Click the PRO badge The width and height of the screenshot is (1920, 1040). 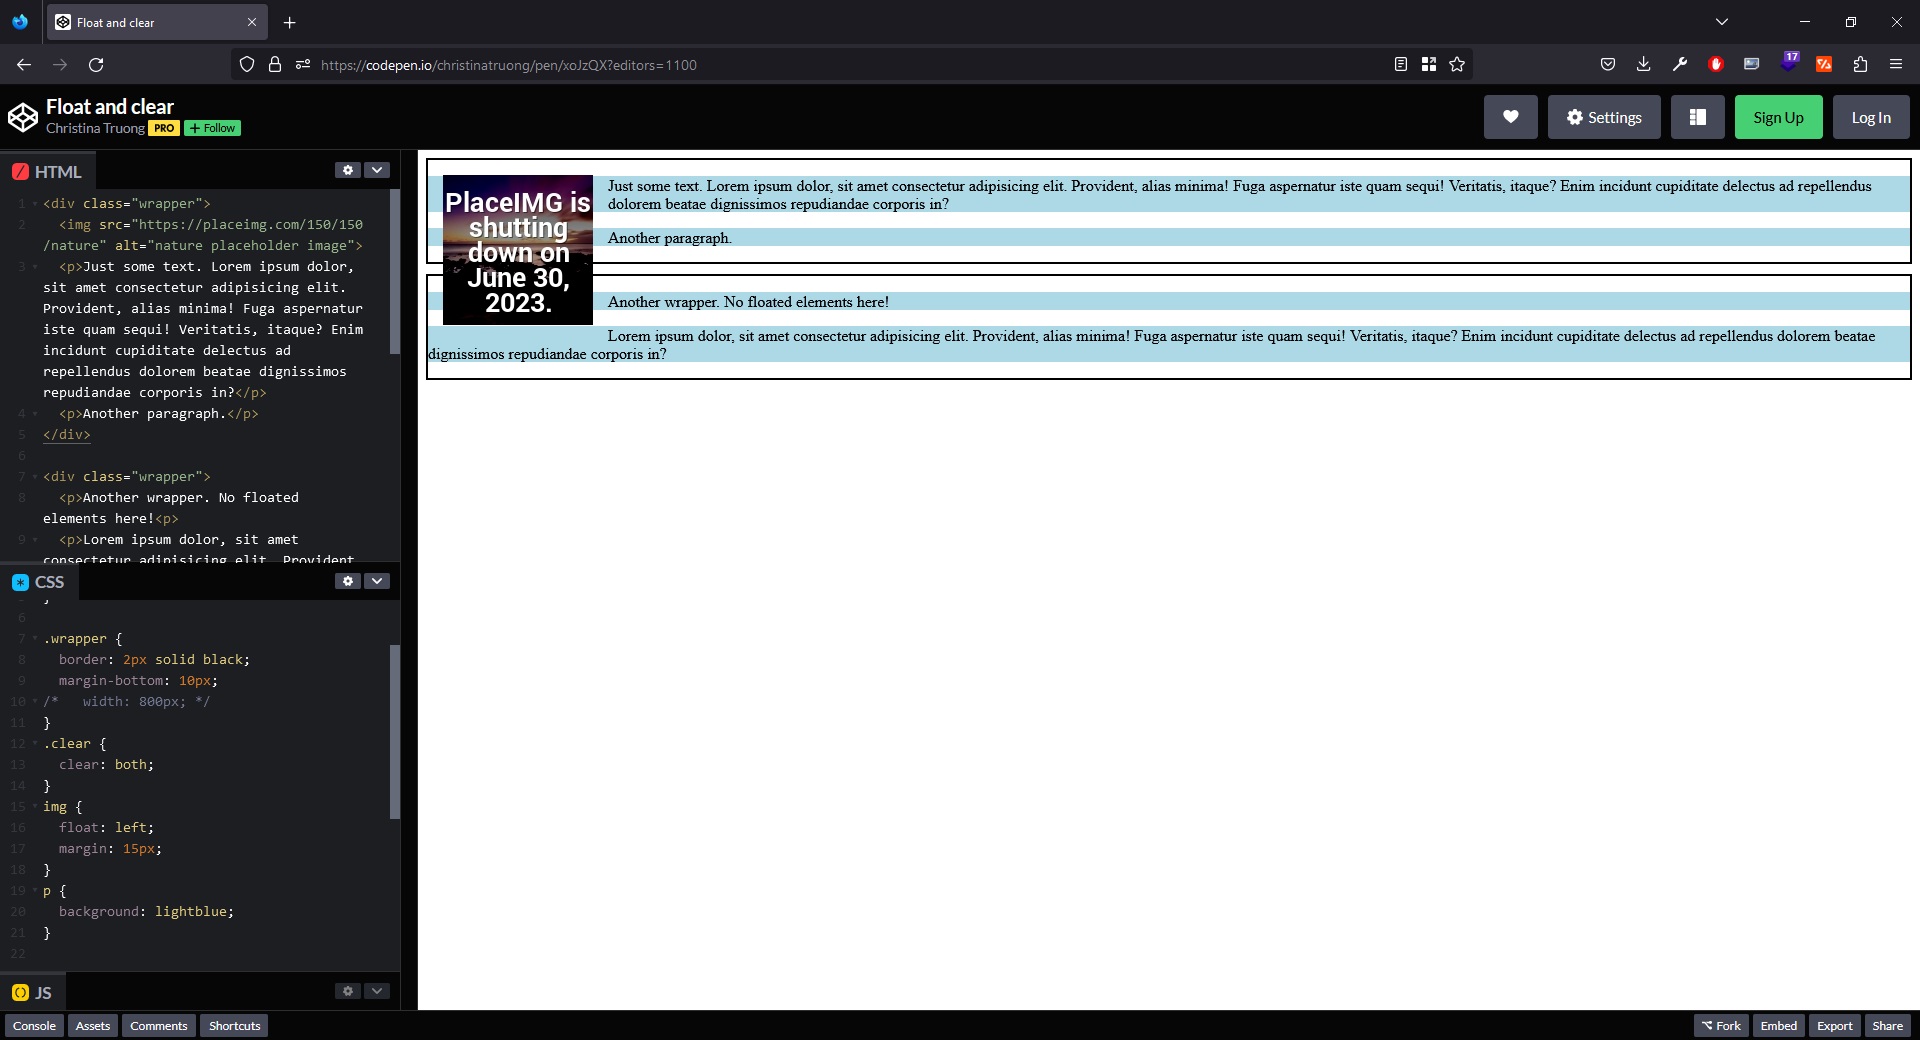(164, 128)
